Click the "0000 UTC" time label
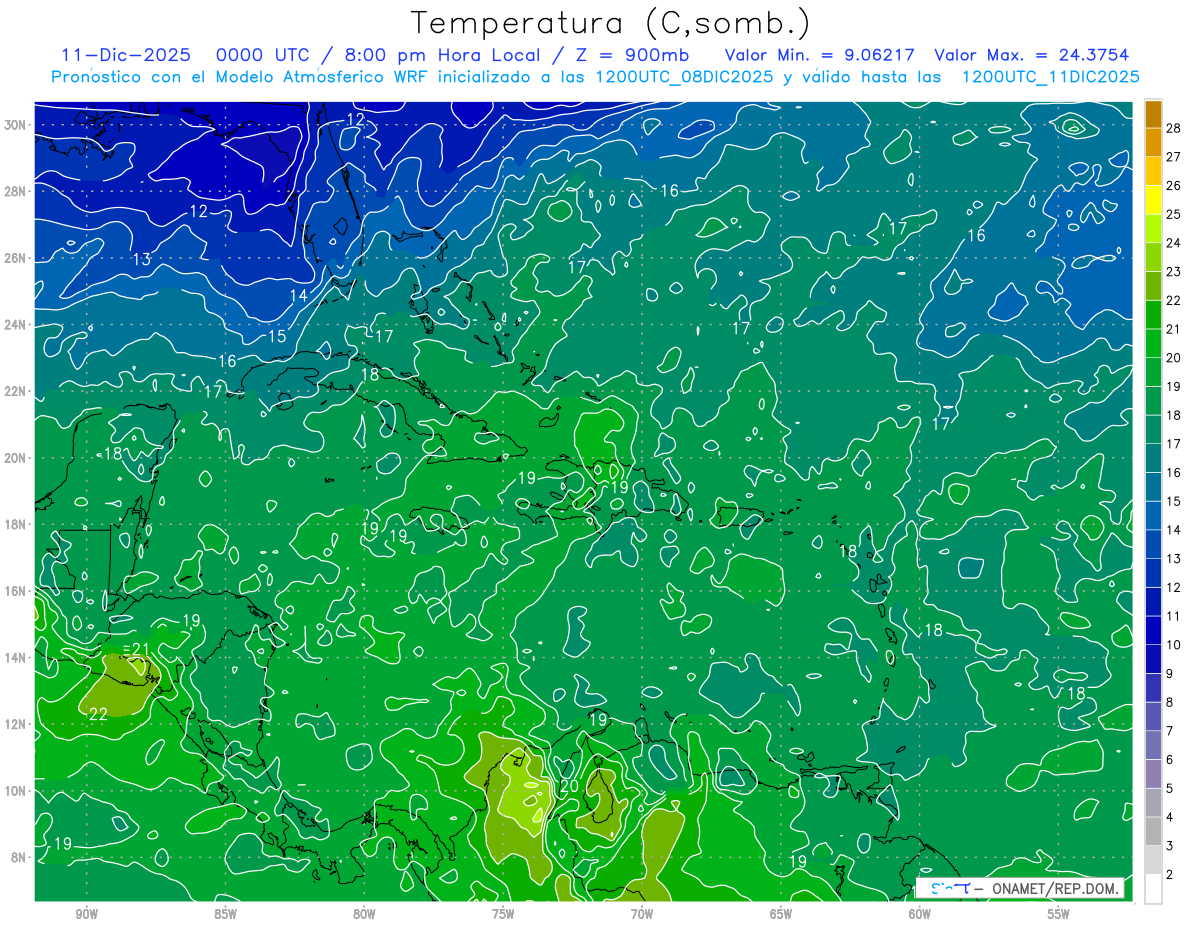1200x927 pixels. (263, 55)
